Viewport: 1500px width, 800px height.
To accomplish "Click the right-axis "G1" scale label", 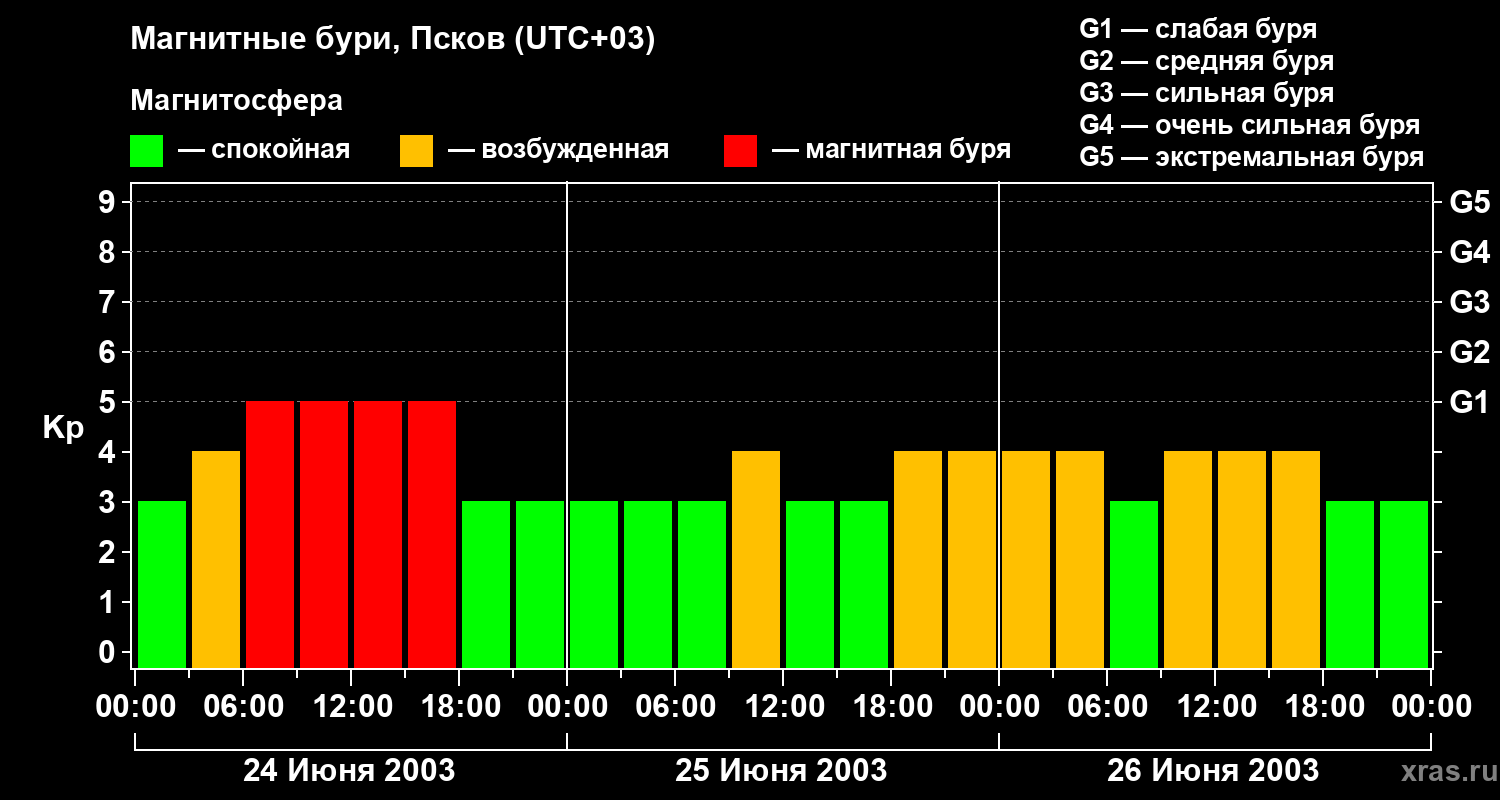I will point(1469,402).
